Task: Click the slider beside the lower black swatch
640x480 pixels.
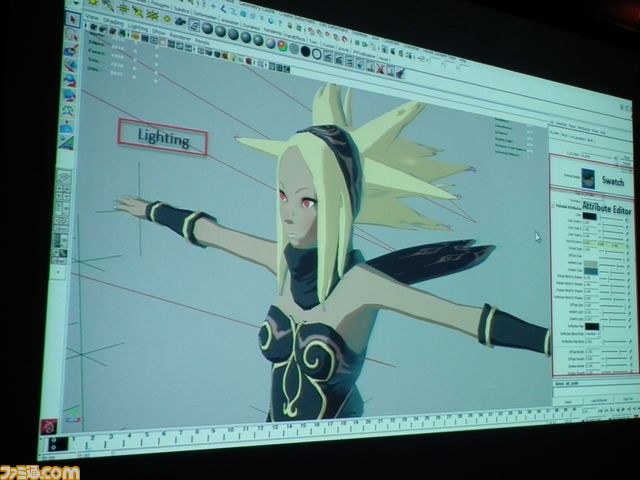Action: [615, 327]
